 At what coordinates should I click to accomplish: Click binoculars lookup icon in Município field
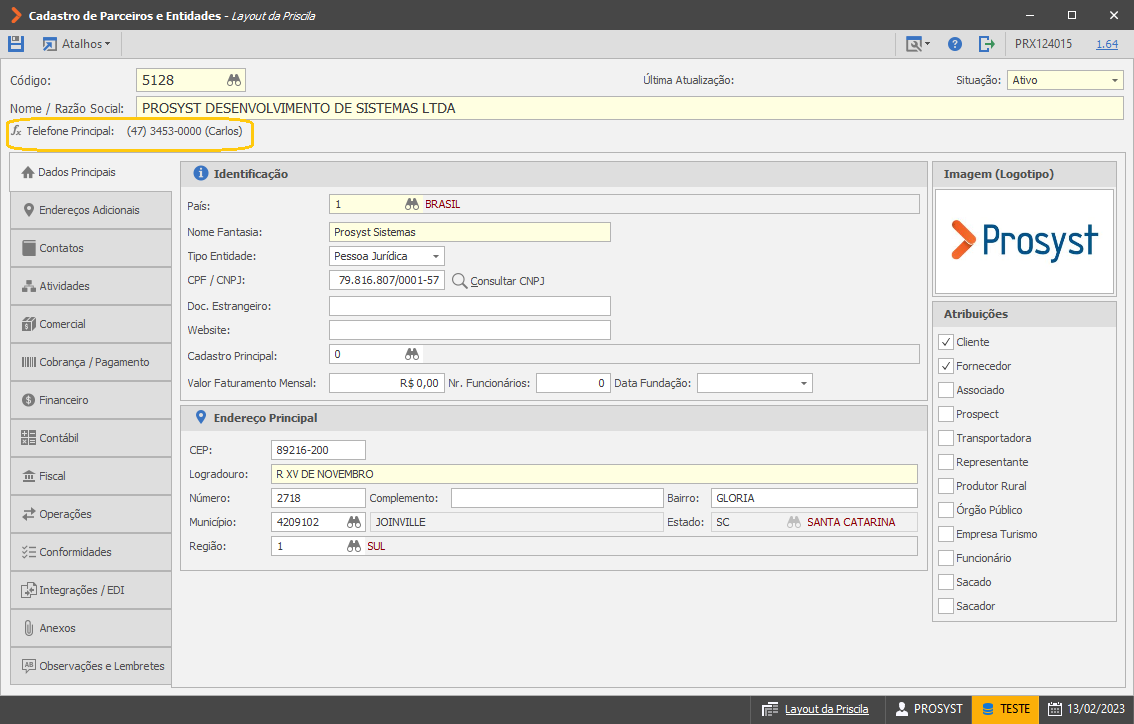(x=354, y=522)
